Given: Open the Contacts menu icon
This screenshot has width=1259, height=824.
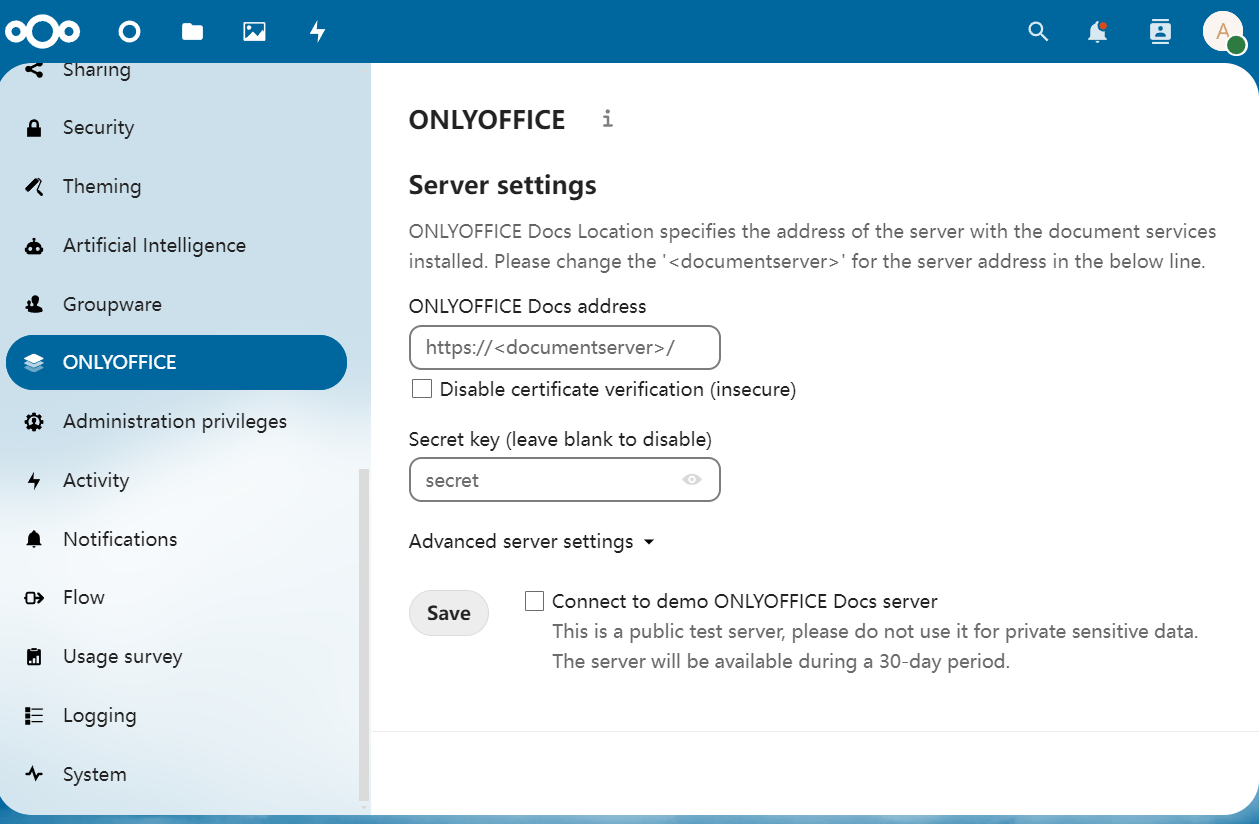Looking at the screenshot, I should pyautogui.click(x=1159, y=32).
